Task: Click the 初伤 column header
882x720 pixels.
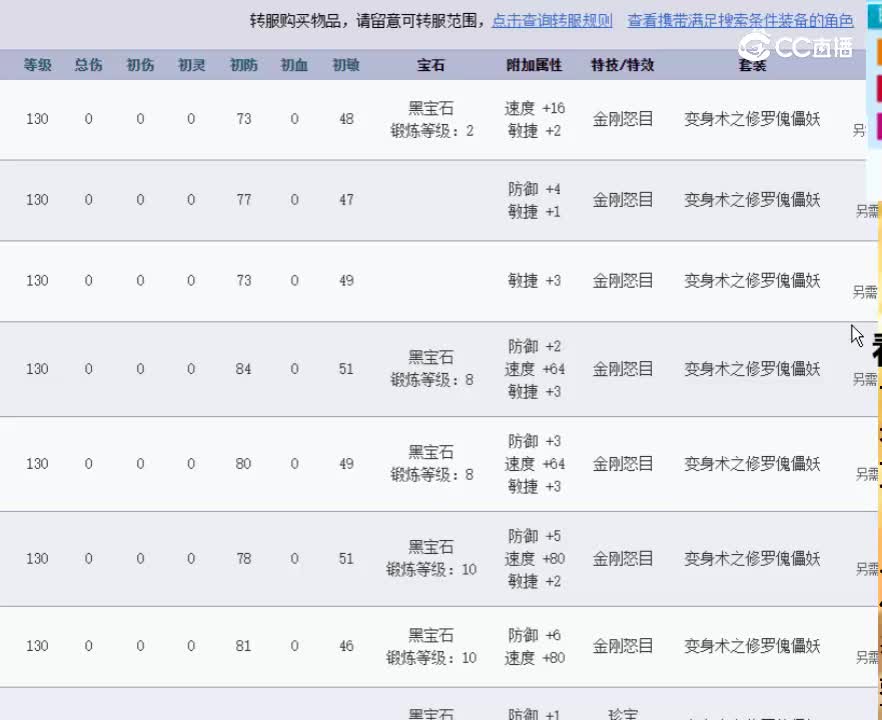Action: point(140,65)
